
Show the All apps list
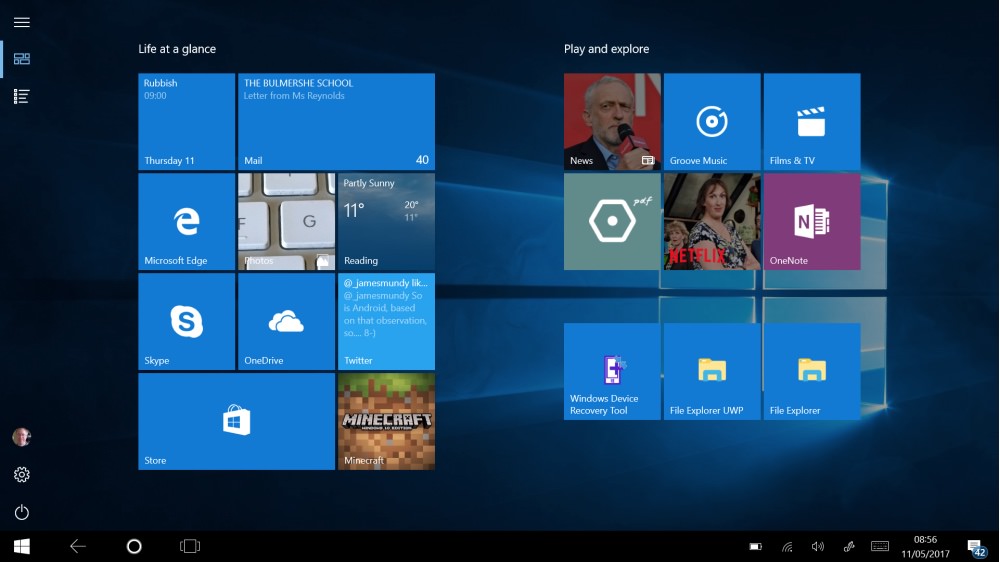tap(22, 96)
